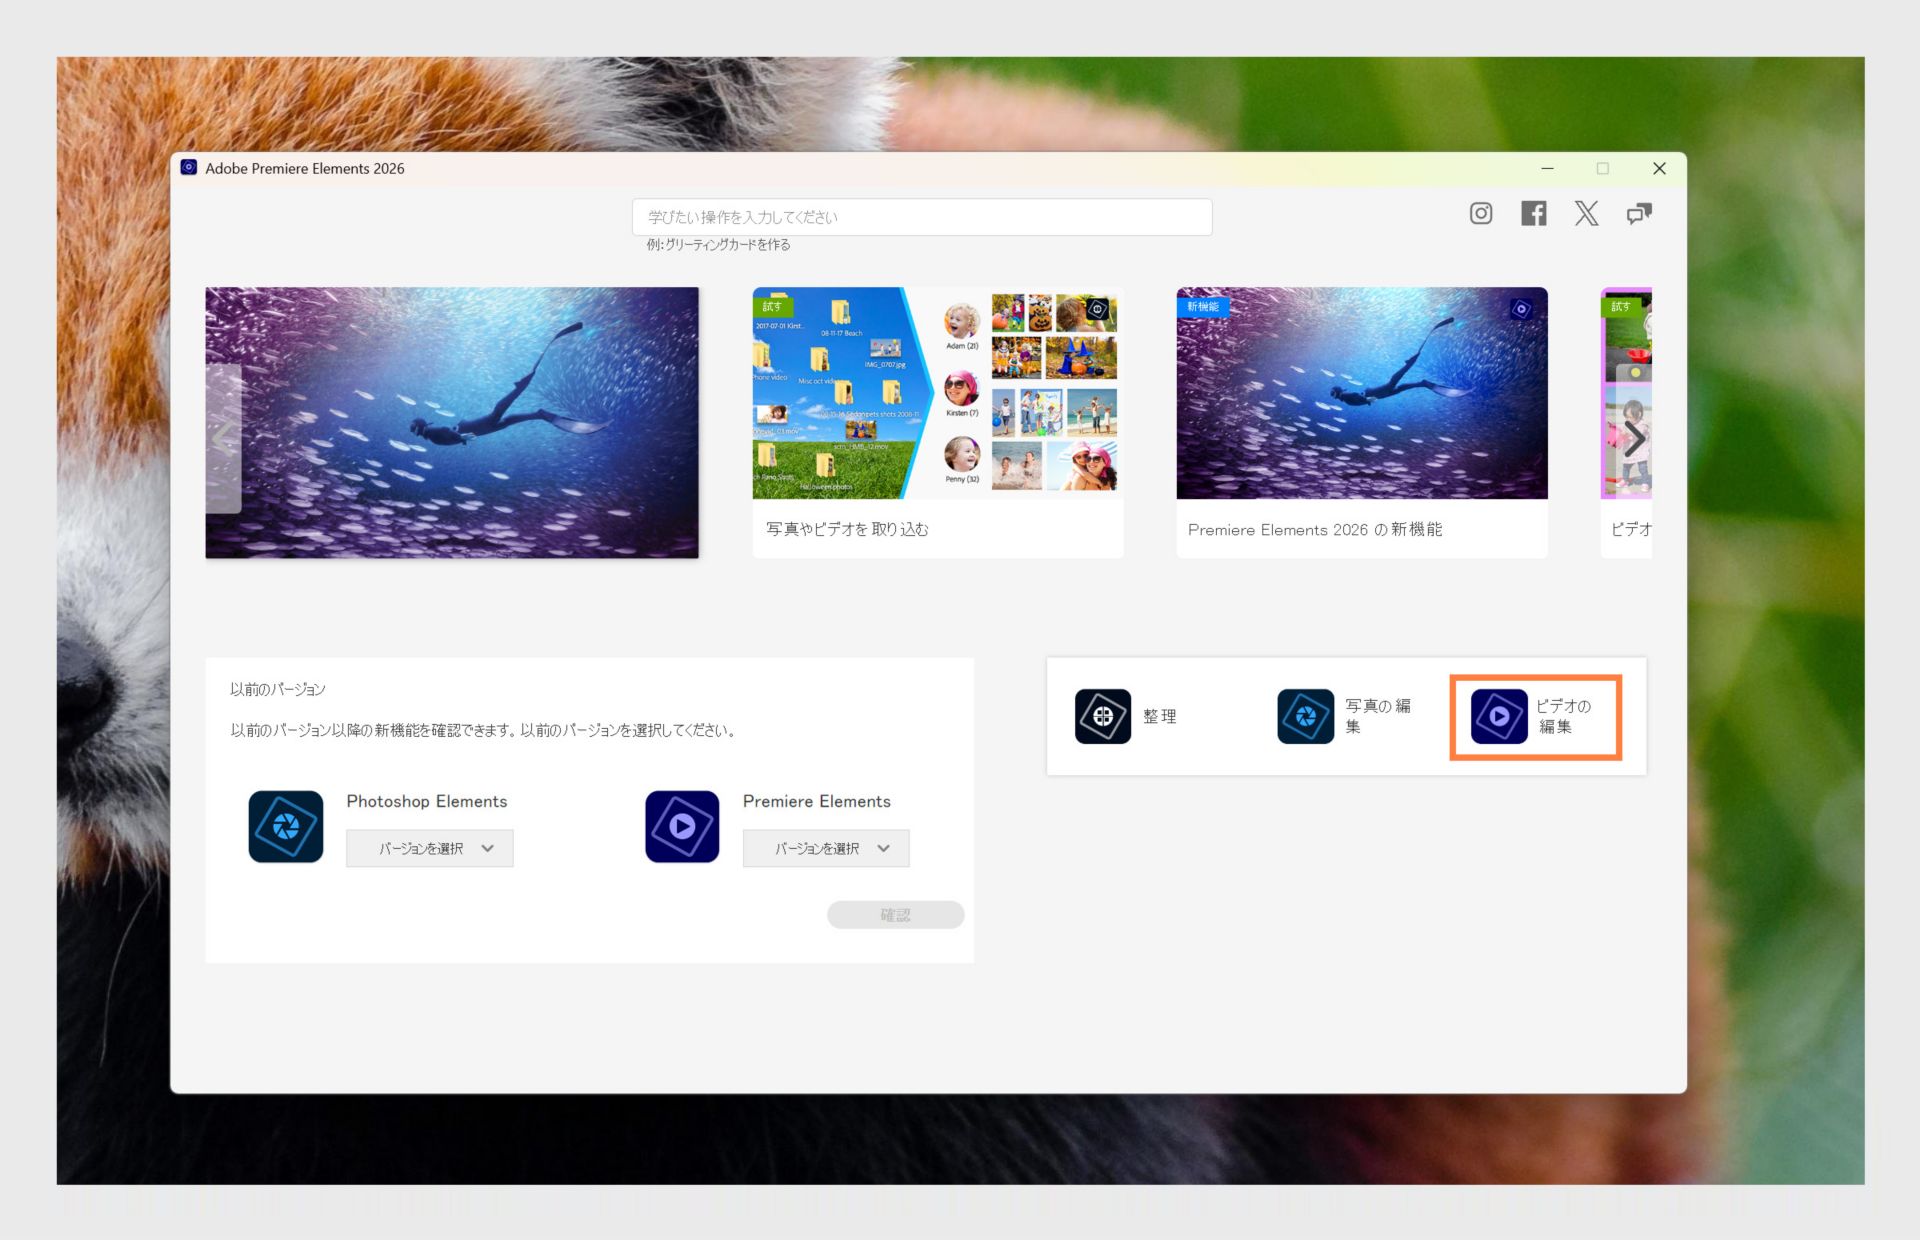Viewport: 1920px width, 1240px height.
Task: Click the 学びたい操作 search field
Action: (921, 216)
